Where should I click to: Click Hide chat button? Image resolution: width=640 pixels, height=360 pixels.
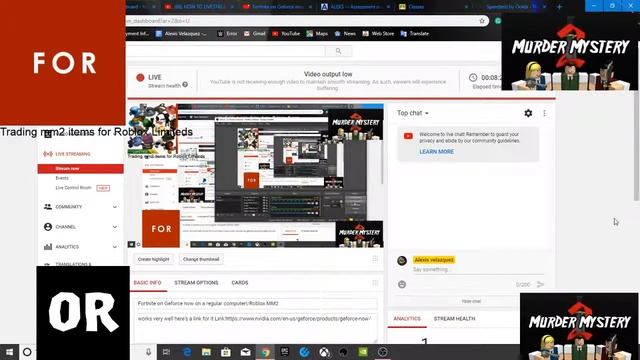click(x=471, y=301)
